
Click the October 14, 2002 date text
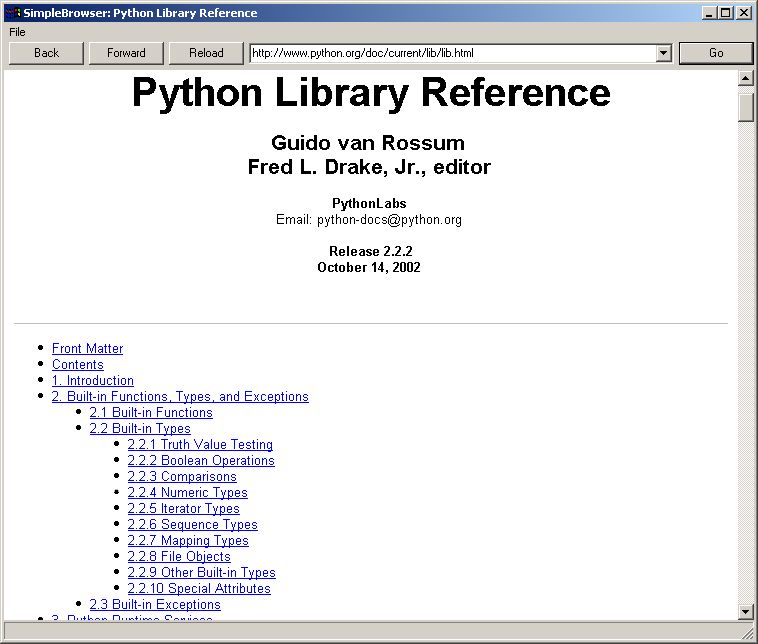[369, 267]
